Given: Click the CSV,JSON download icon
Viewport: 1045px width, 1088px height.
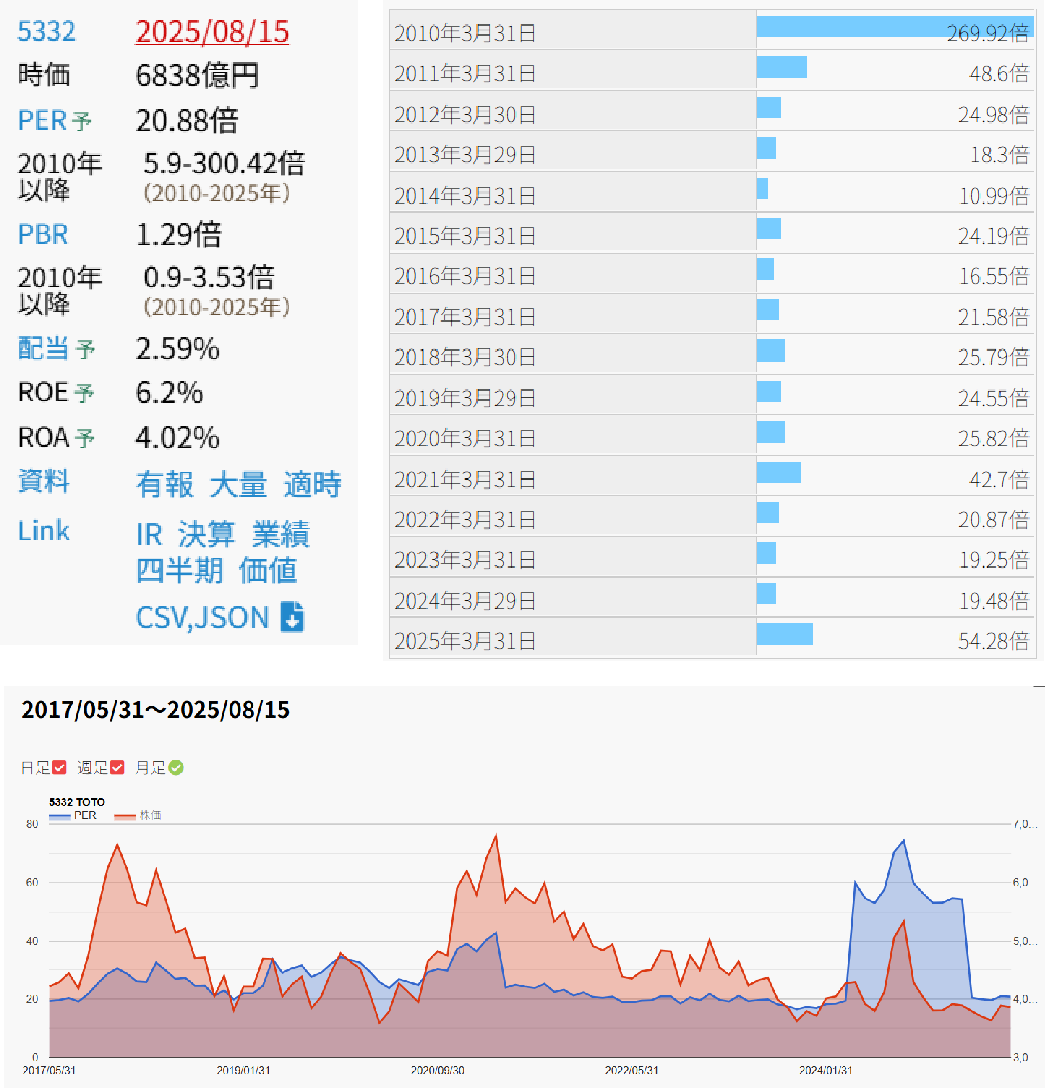Looking at the screenshot, I should (x=292, y=617).
